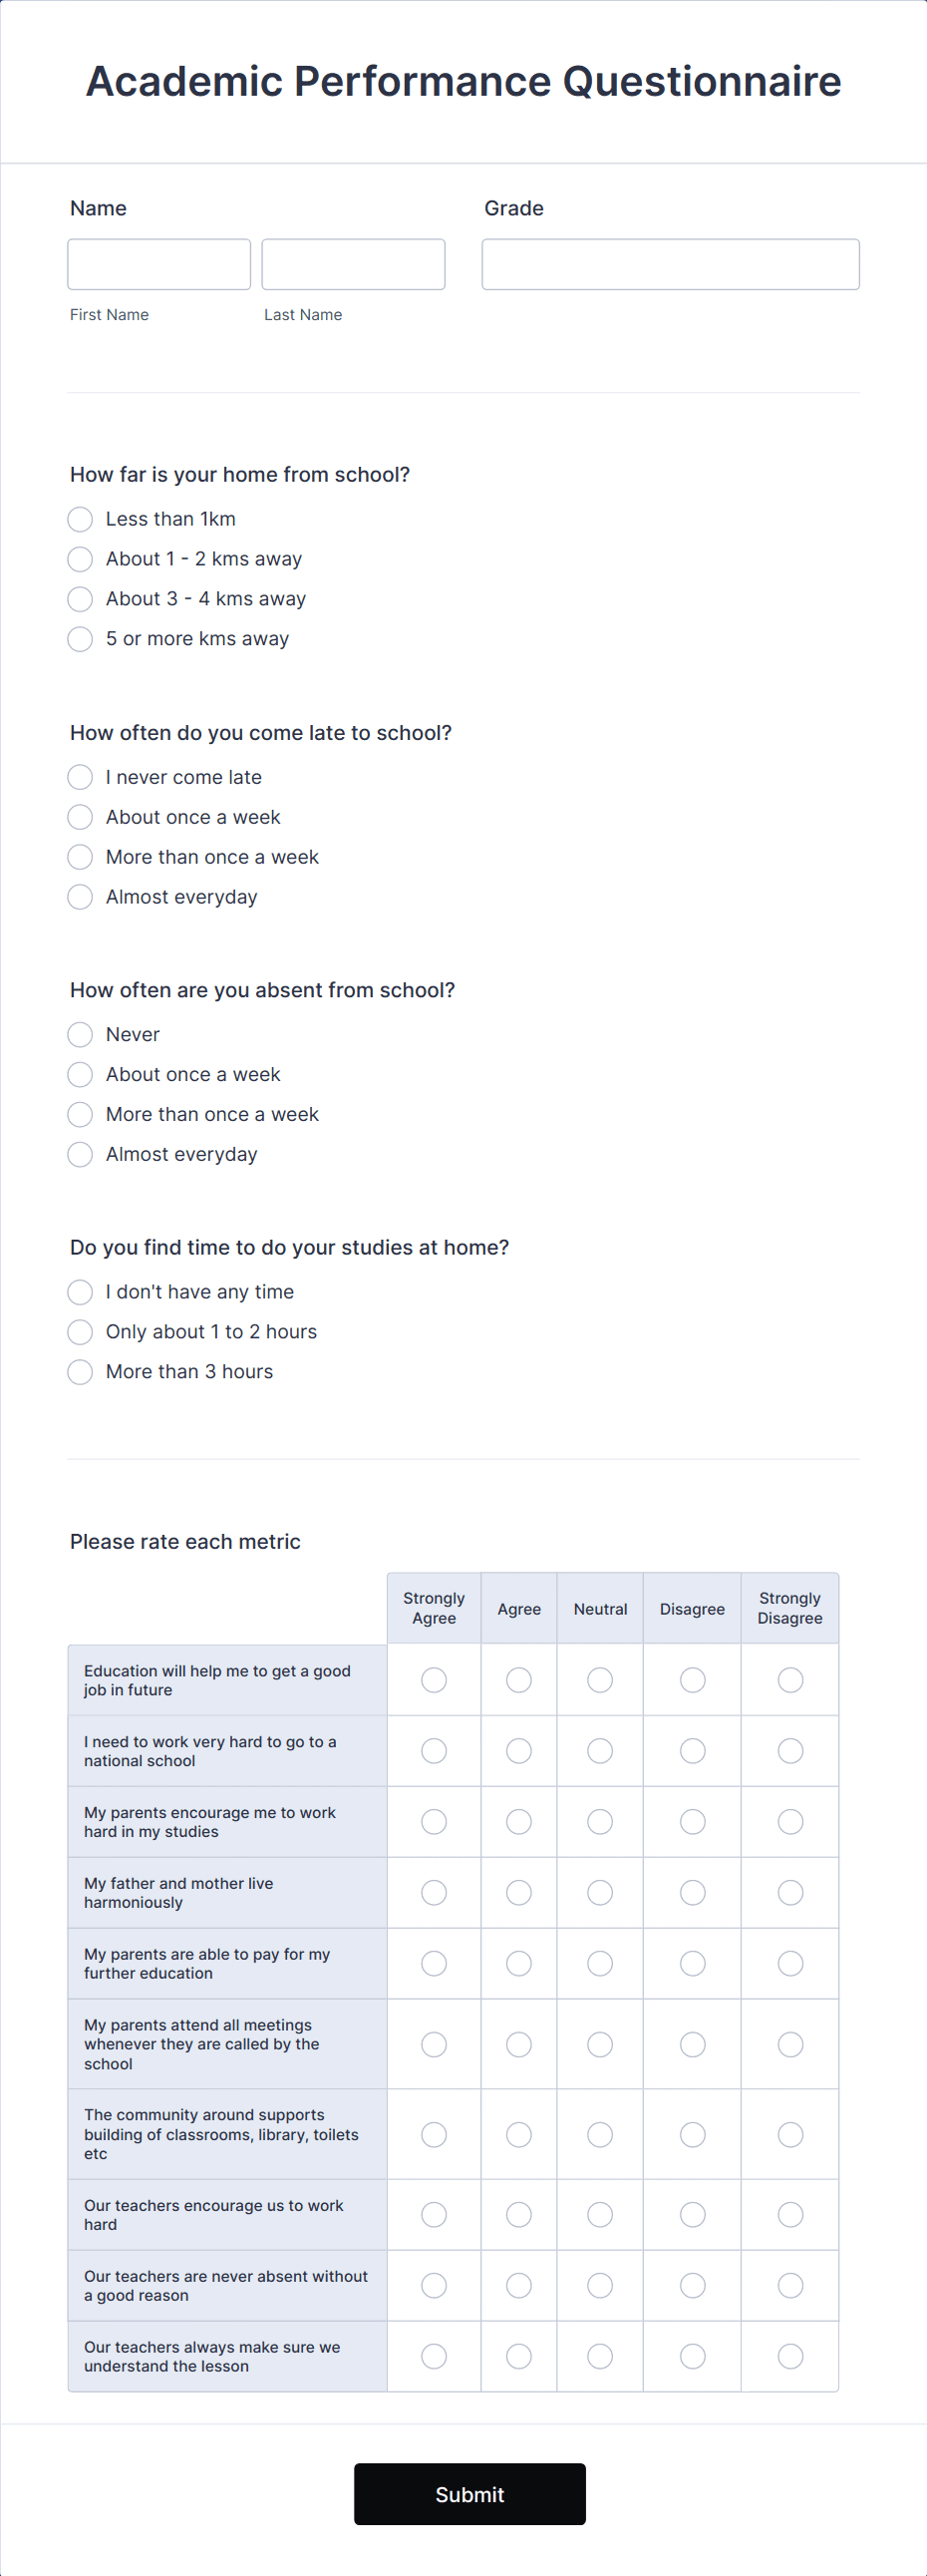The image size is (927, 2576).
Task: Pick "I don't have any time" for studies
Action: click(x=80, y=1292)
